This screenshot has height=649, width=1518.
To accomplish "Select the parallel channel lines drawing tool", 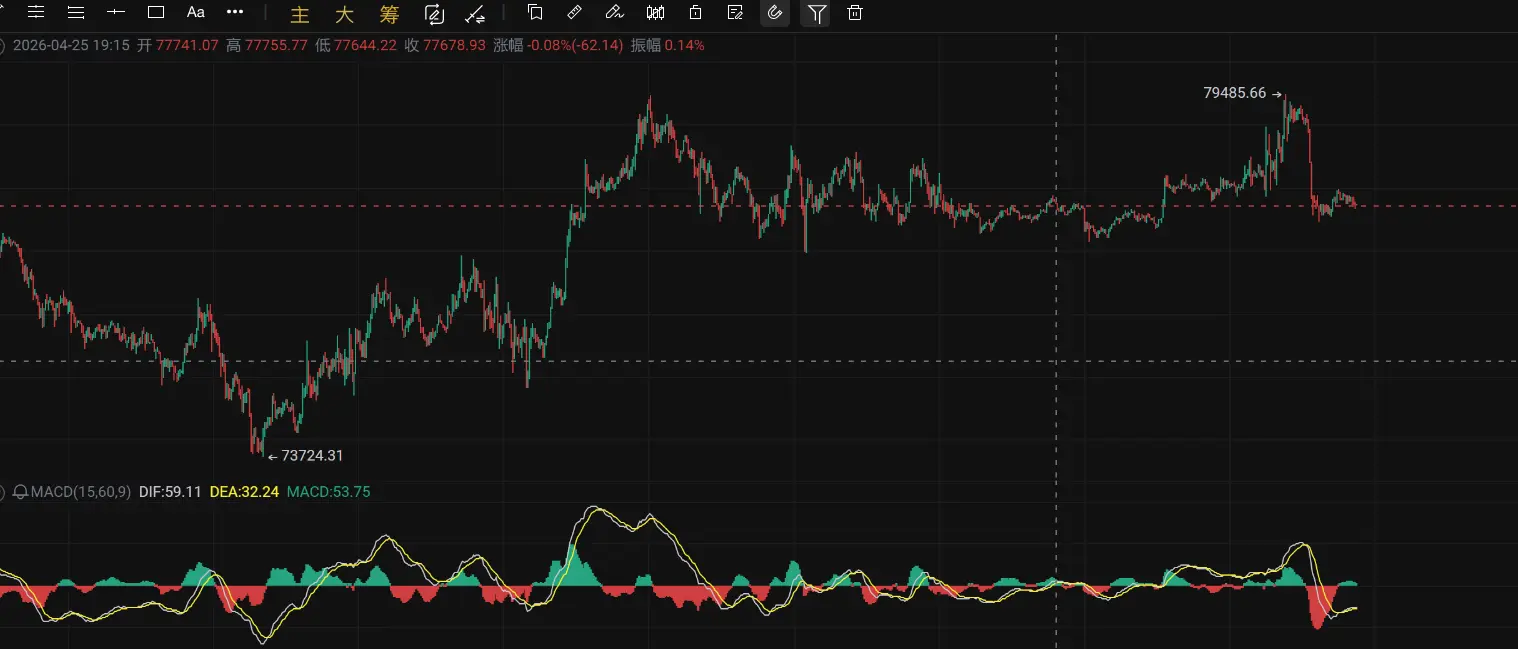I will [x=36, y=12].
